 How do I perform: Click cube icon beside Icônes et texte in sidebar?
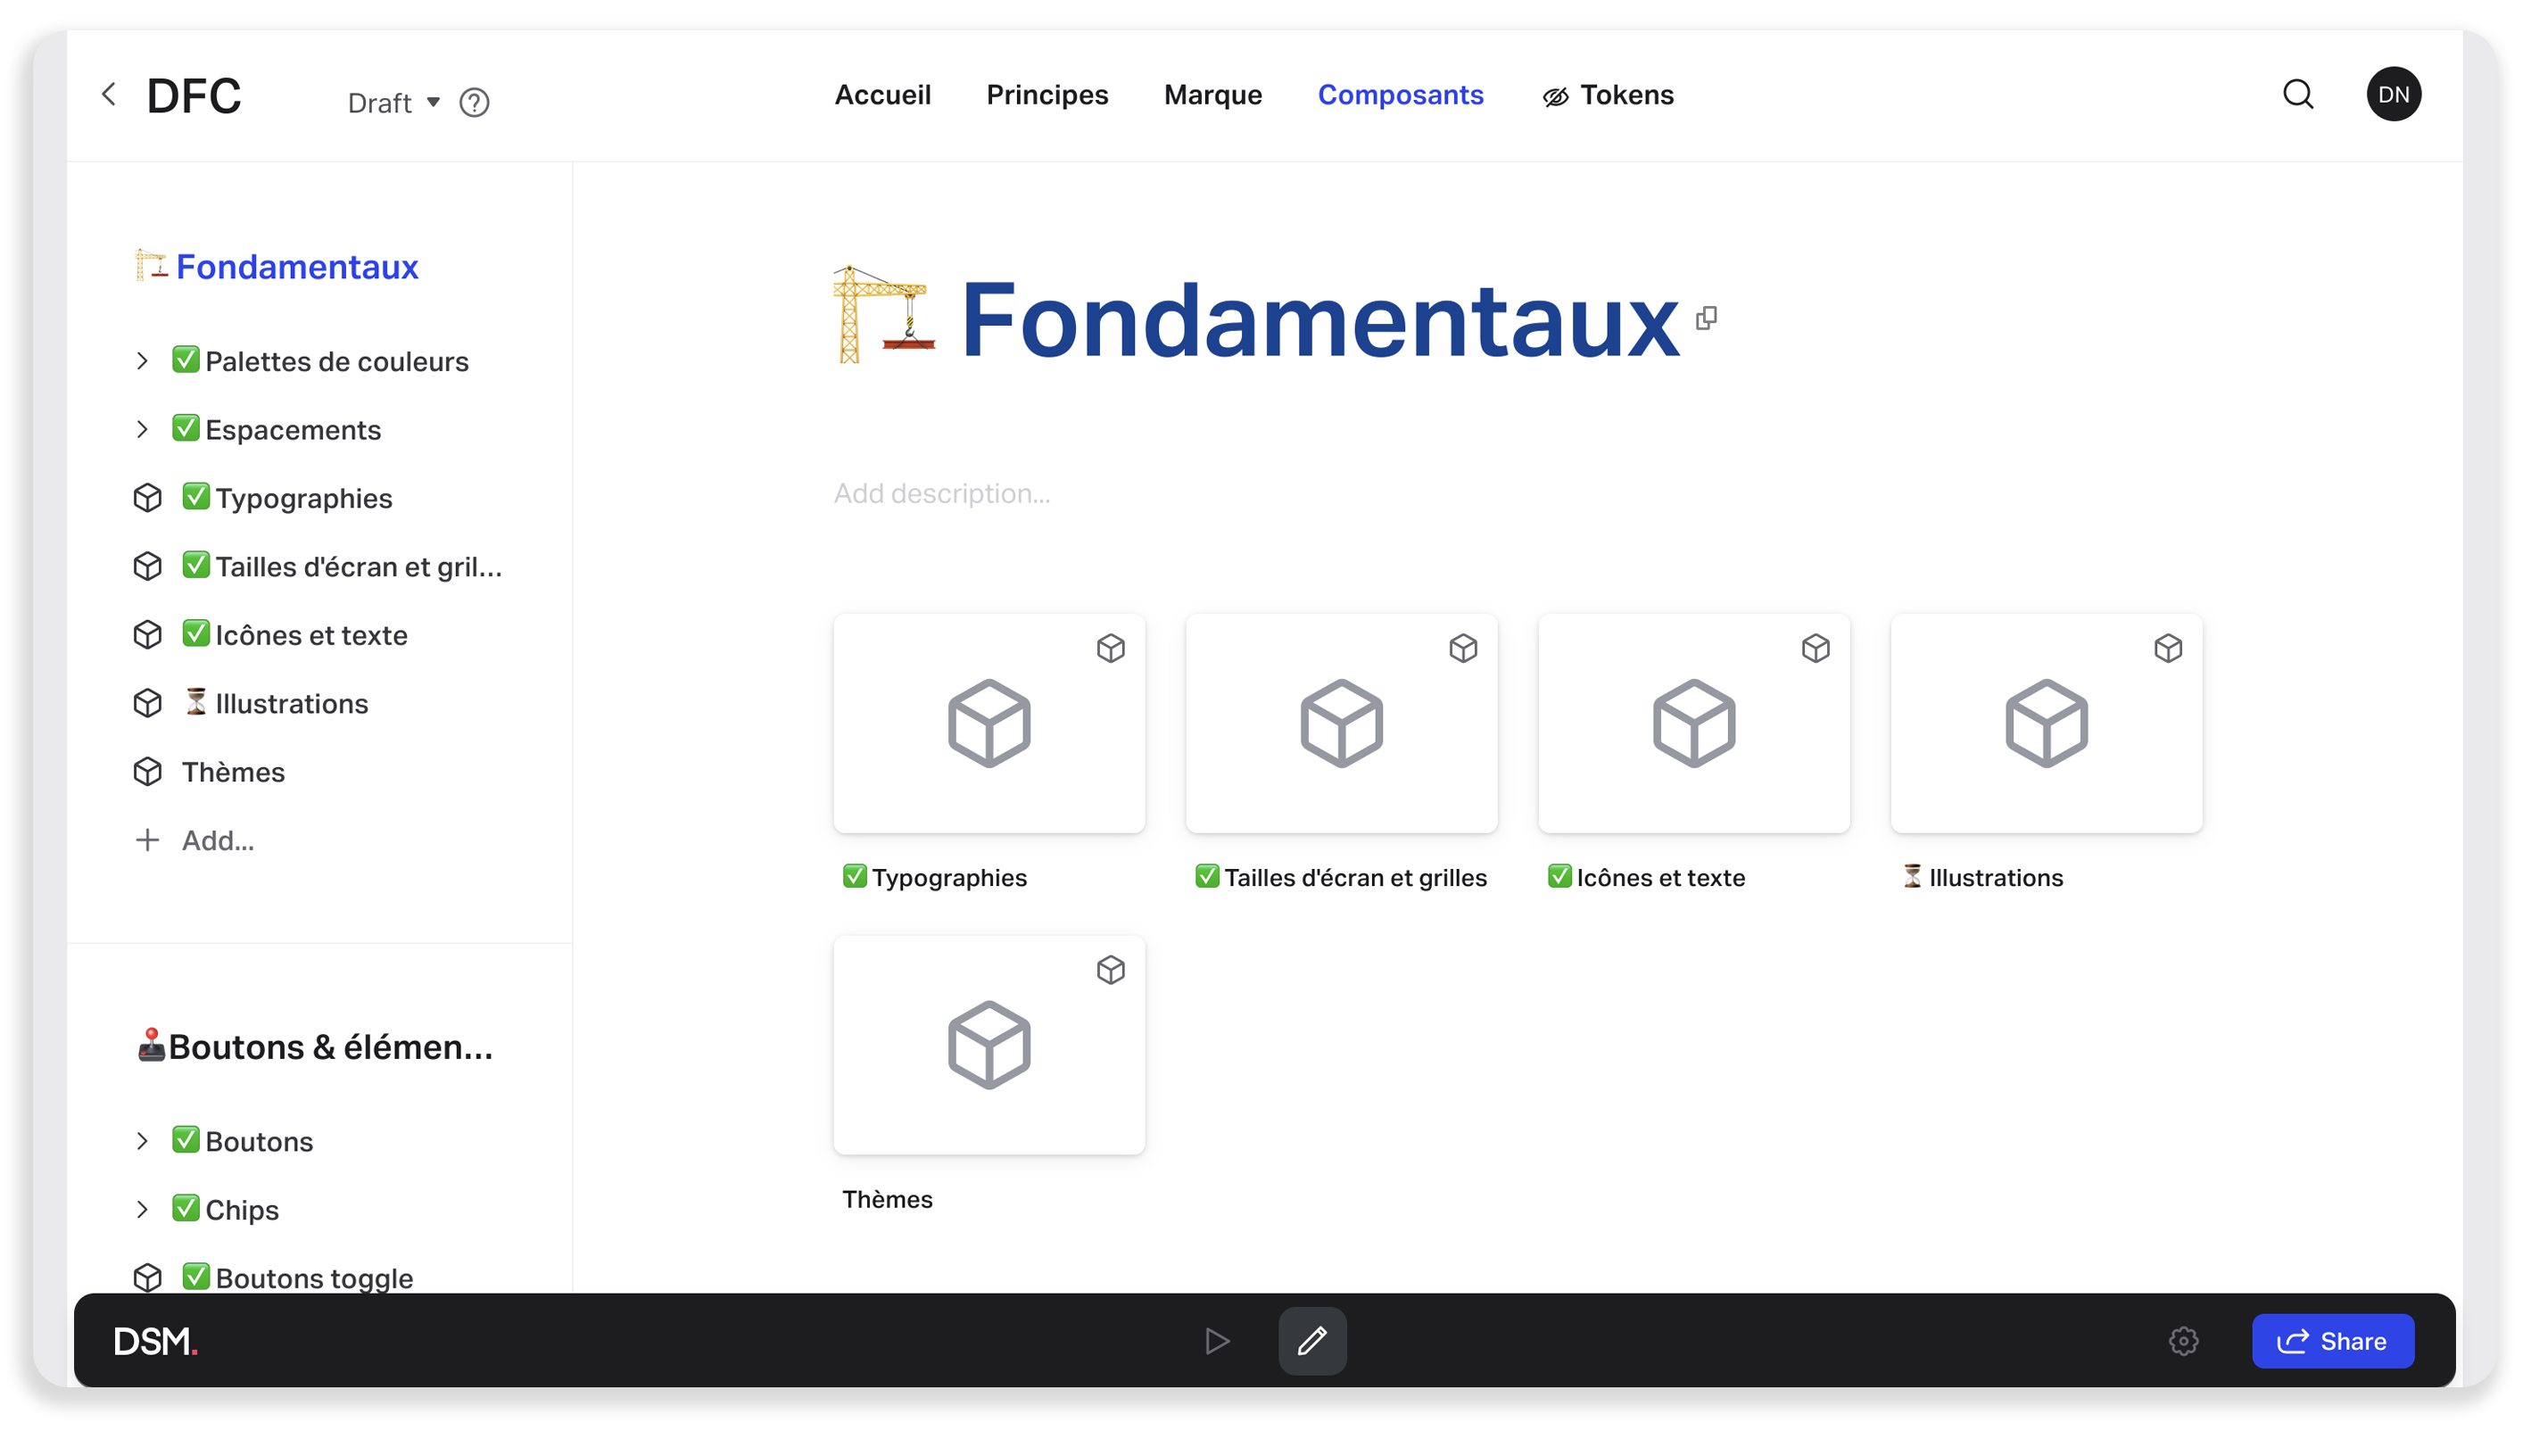[x=148, y=635]
